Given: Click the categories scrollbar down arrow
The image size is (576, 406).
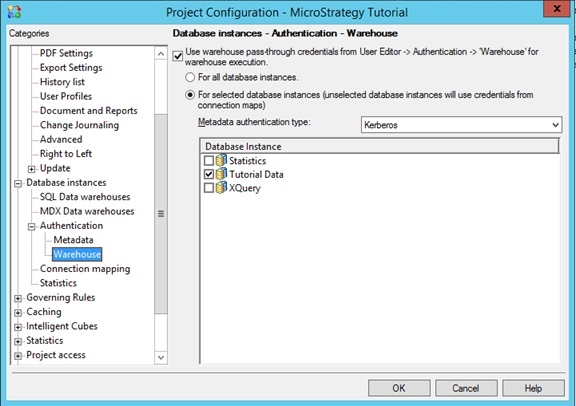Looking at the screenshot, I should (161, 357).
